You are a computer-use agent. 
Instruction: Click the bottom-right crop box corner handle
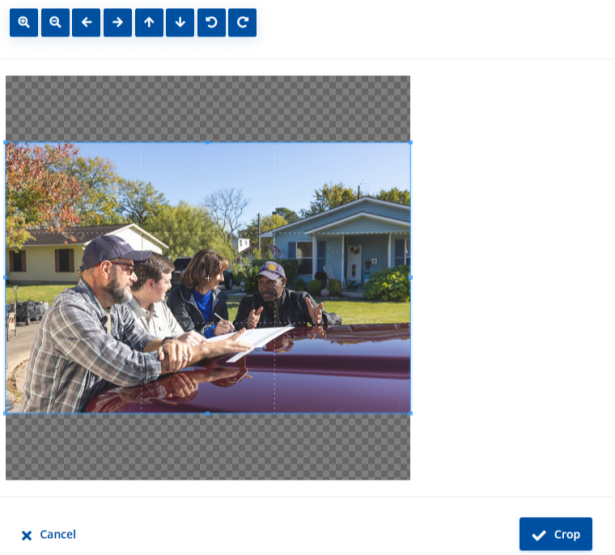click(410, 413)
